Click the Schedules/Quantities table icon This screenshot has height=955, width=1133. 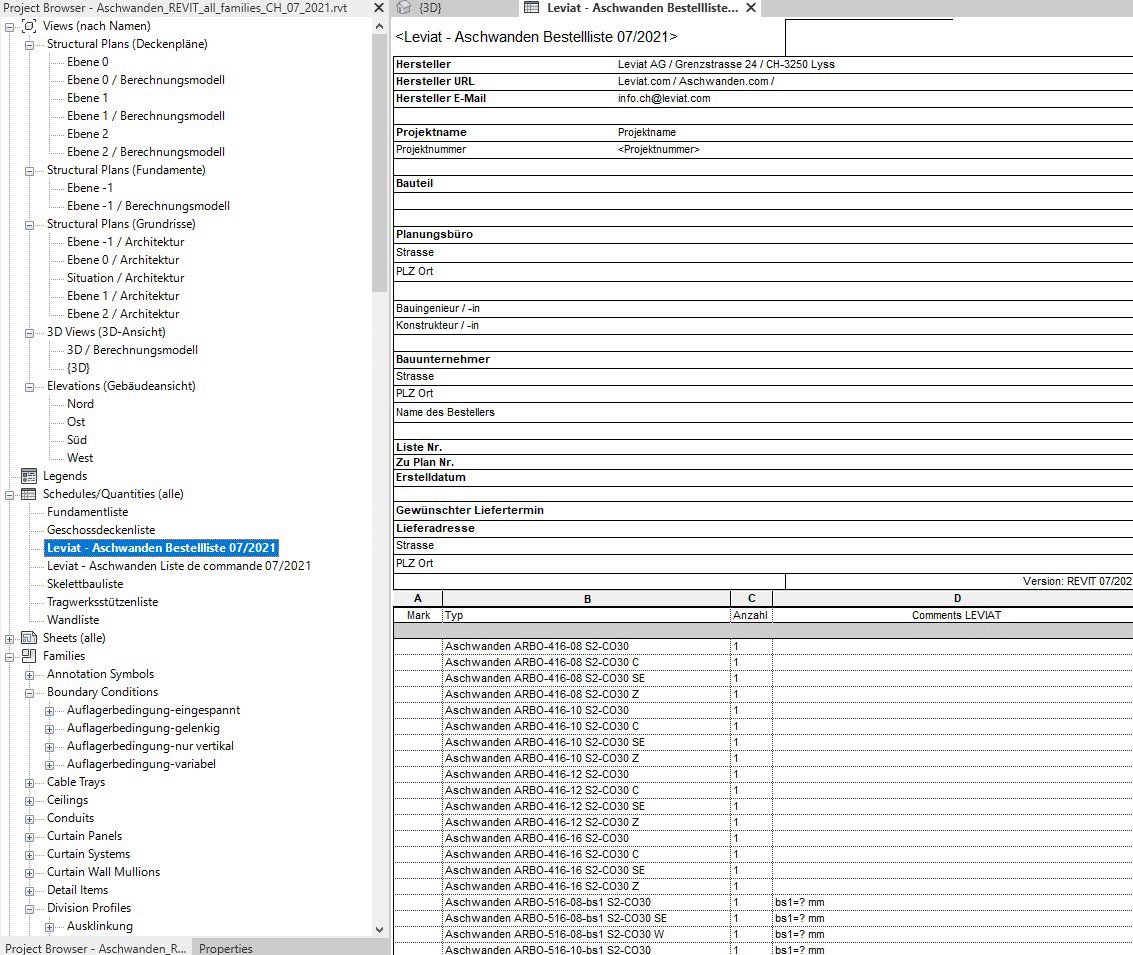click(x=29, y=494)
